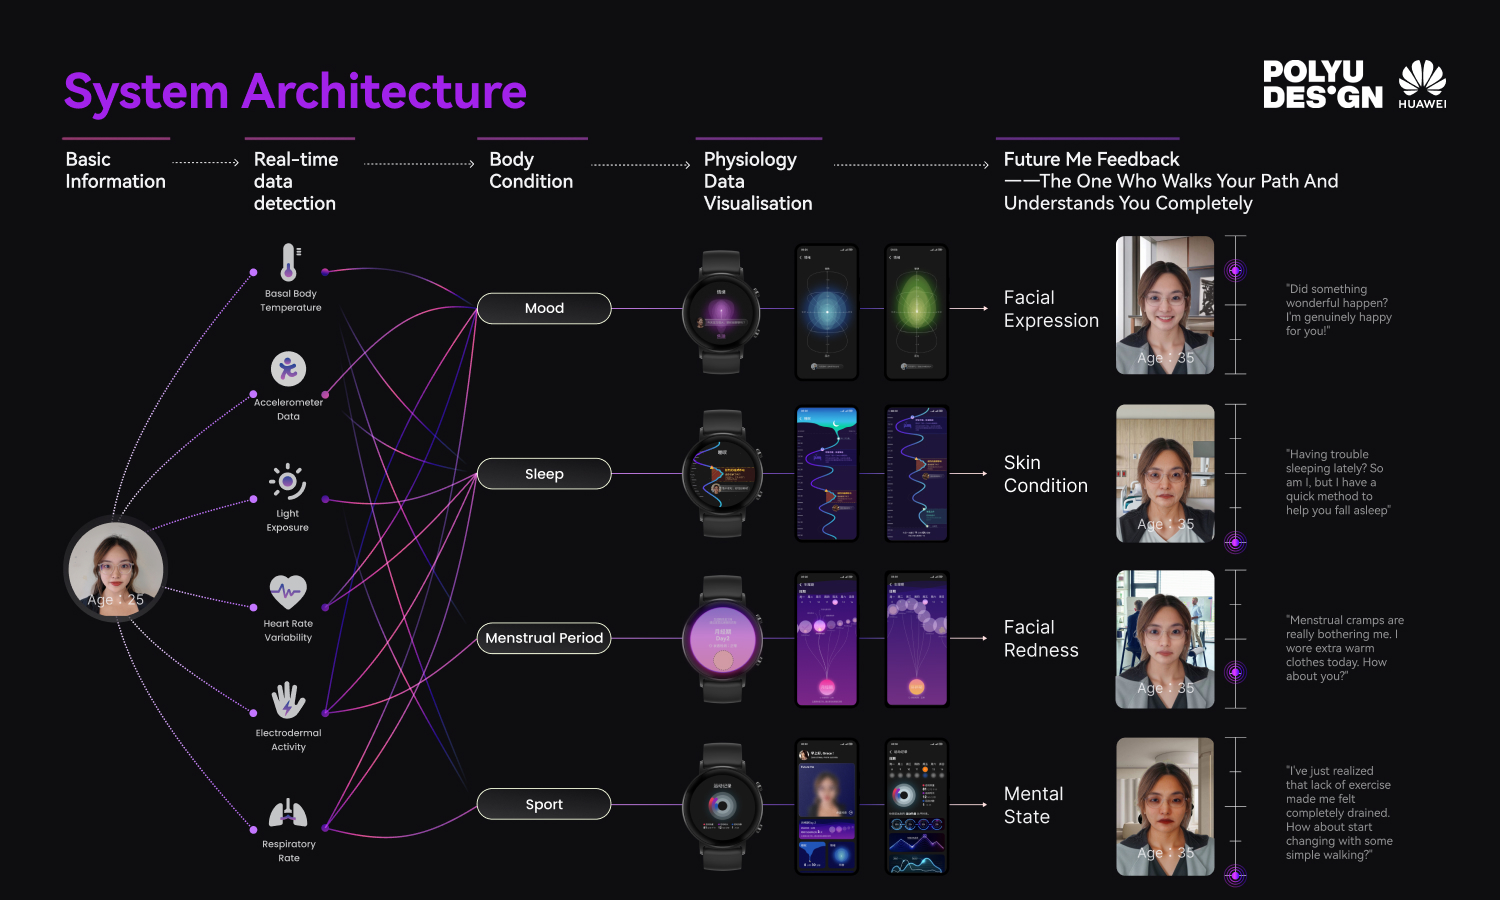1500x900 pixels.
Task: Click the Light Exposure sun icon
Action: [288, 482]
